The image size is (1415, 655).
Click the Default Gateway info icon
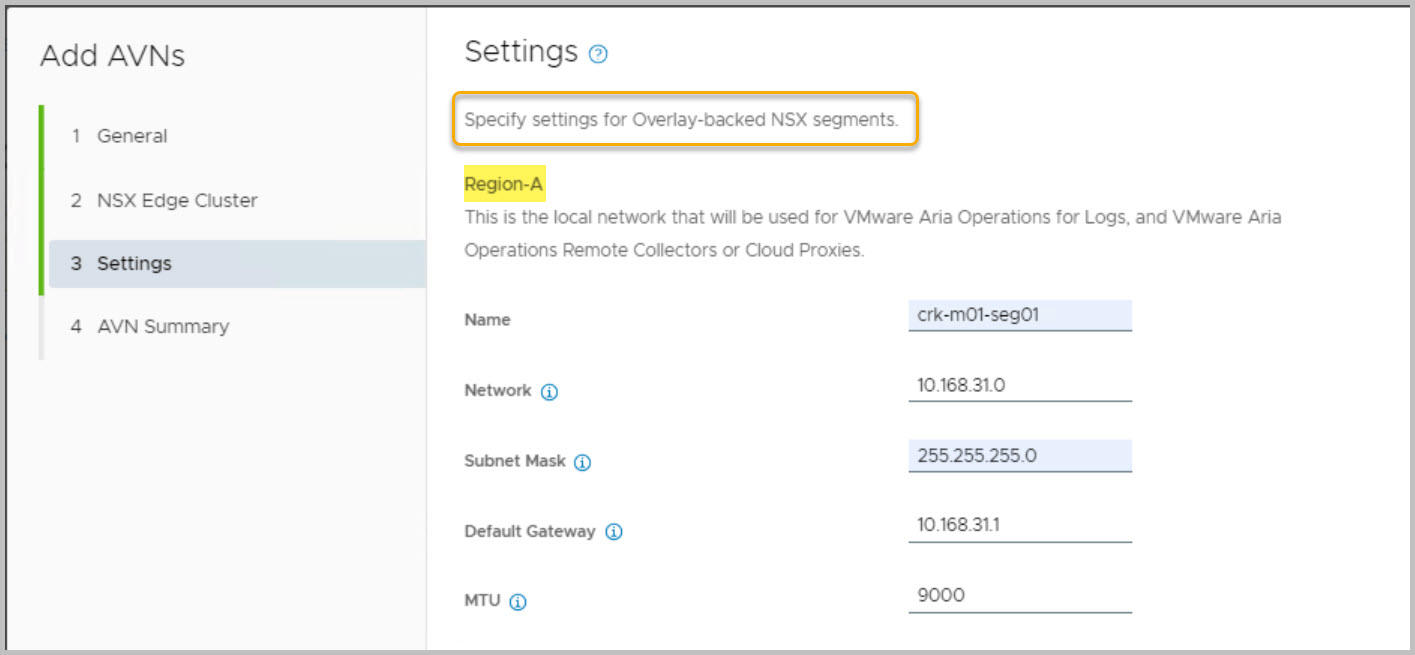614,532
